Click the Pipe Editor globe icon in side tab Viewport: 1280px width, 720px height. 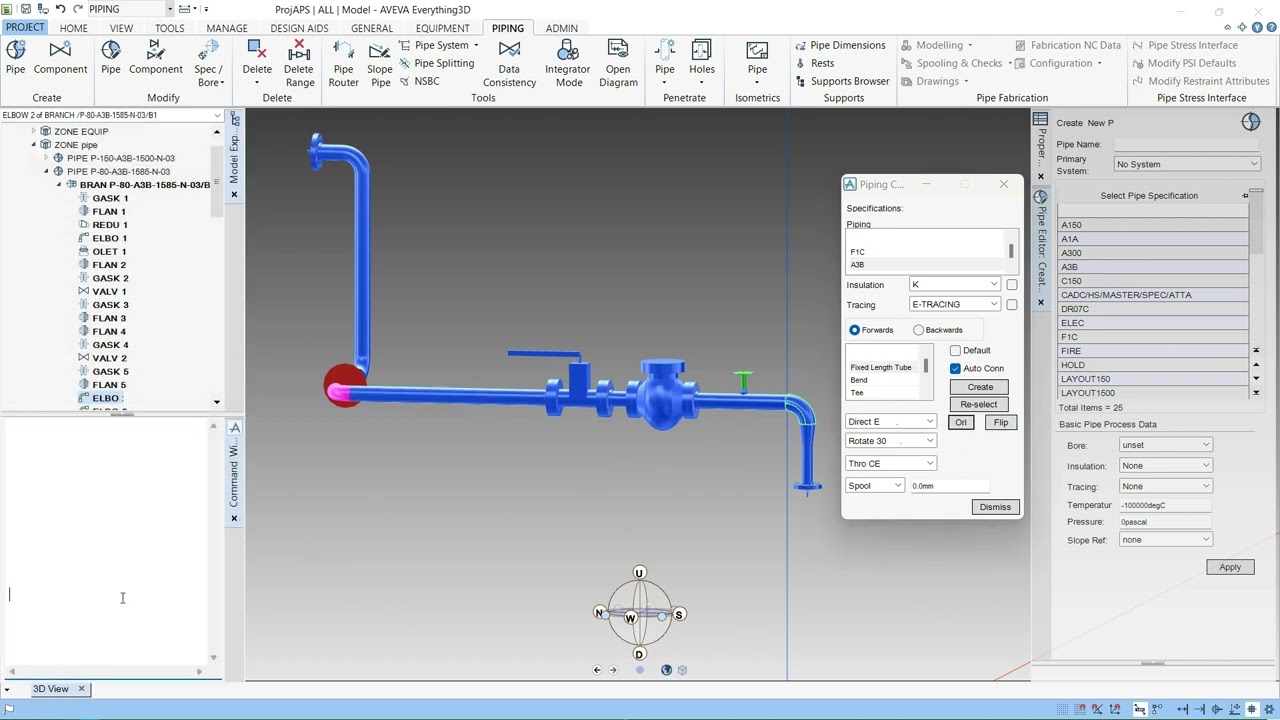pyautogui.click(x=1040, y=197)
